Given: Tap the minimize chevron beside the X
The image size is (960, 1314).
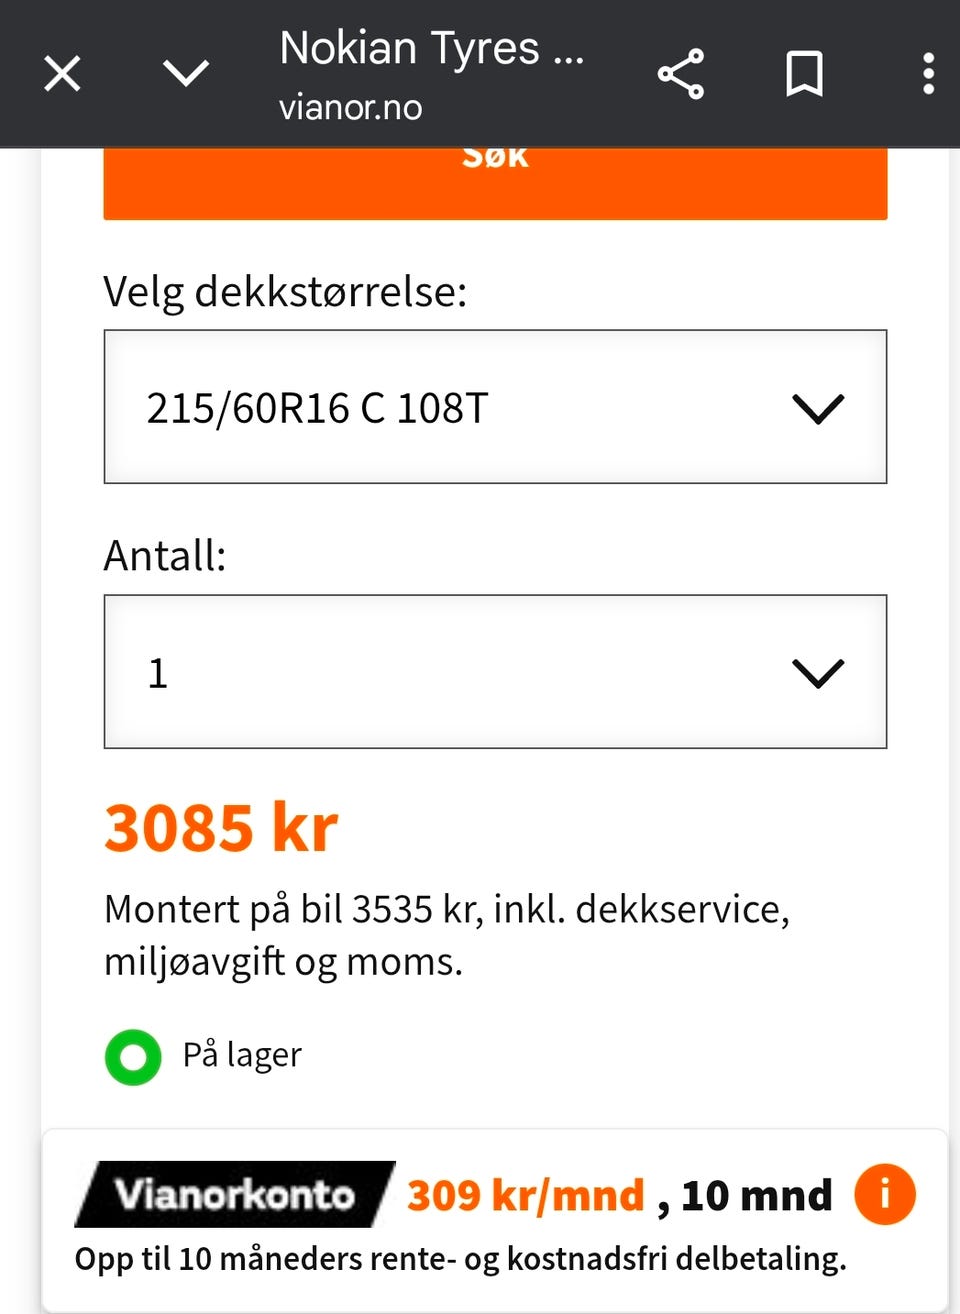Looking at the screenshot, I should [x=186, y=73].
